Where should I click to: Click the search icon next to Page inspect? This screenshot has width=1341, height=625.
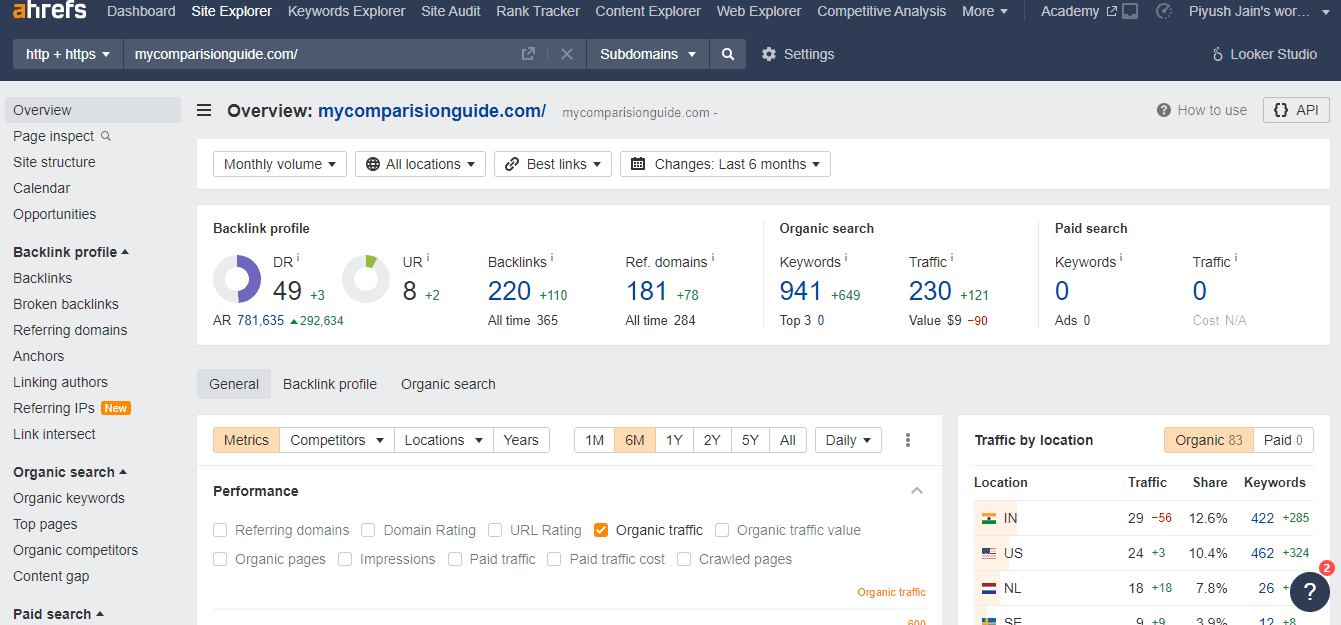[106, 136]
